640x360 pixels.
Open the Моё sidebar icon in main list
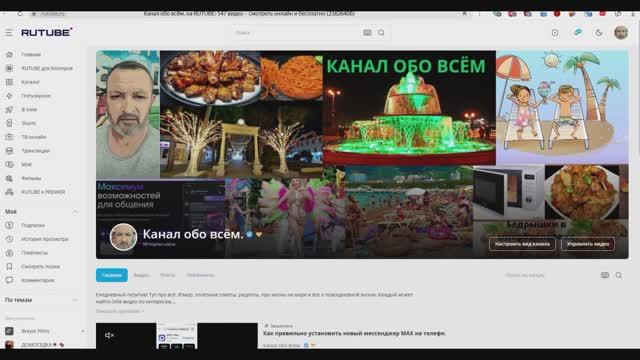click(9, 164)
